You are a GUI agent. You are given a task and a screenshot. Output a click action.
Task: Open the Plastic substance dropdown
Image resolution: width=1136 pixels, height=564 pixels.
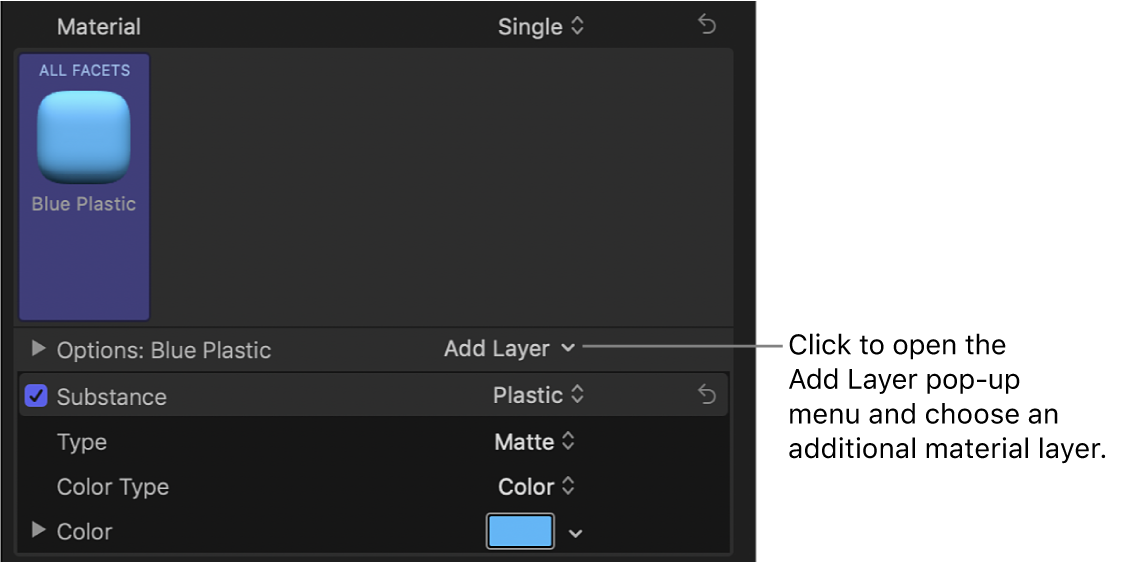pyautogui.click(x=538, y=396)
